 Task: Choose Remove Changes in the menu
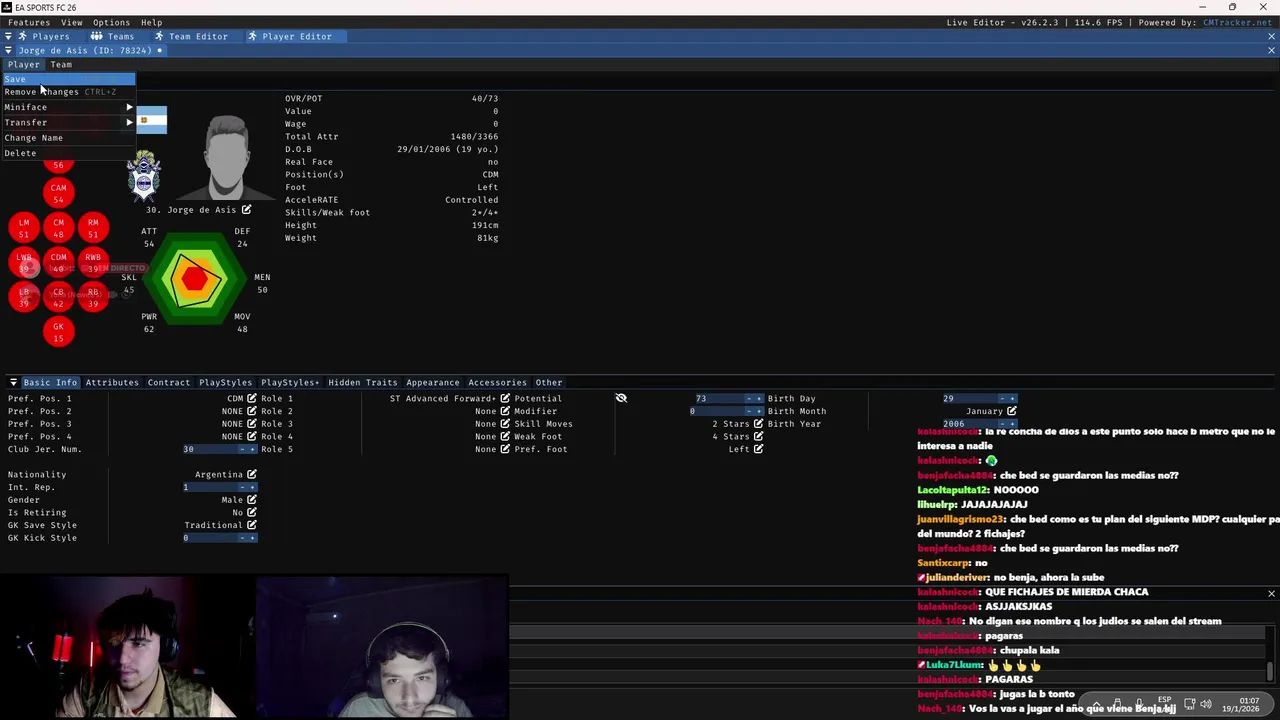68,92
